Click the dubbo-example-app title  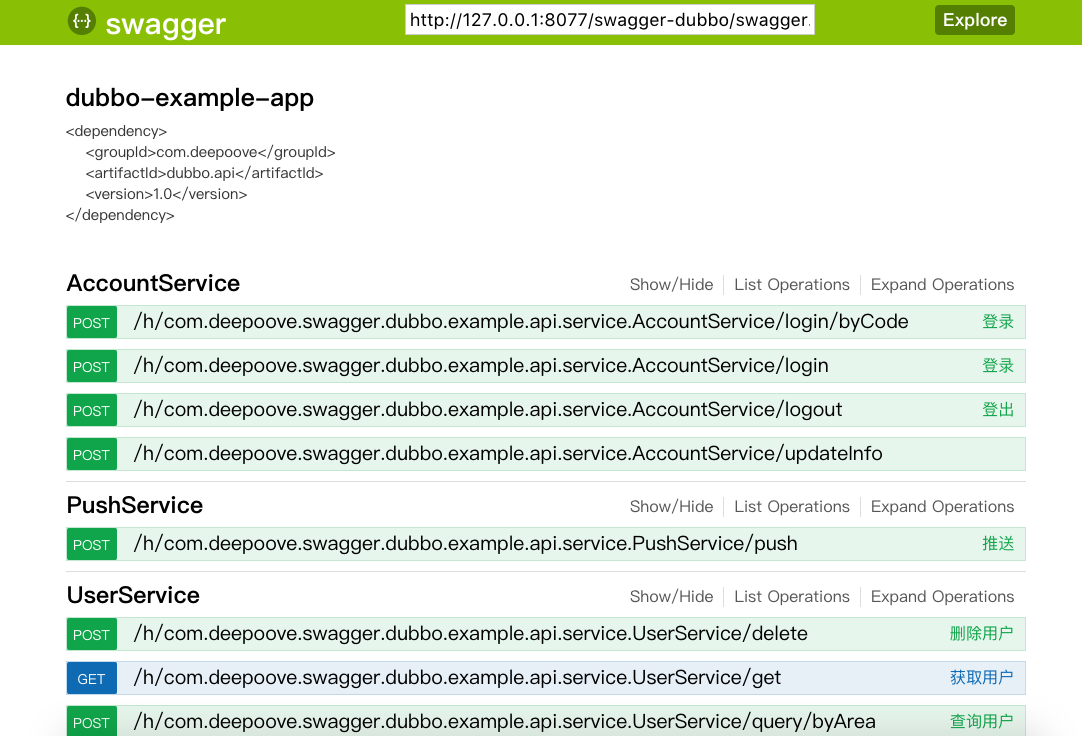(190, 98)
